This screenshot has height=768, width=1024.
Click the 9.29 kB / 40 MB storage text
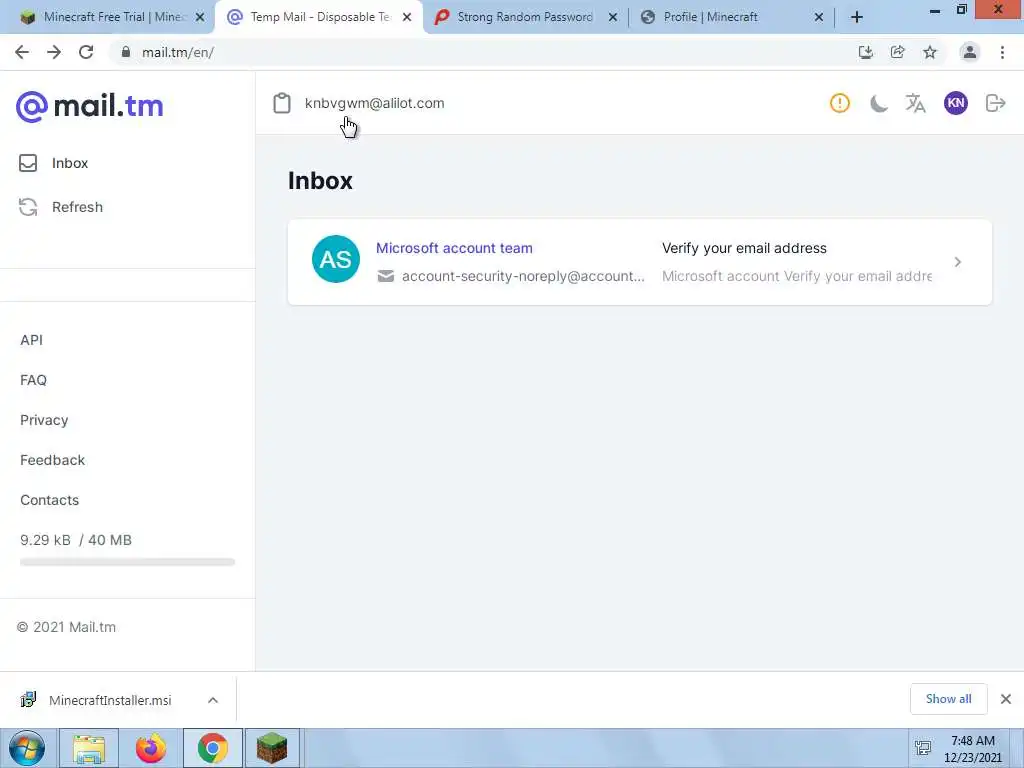(x=76, y=540)
